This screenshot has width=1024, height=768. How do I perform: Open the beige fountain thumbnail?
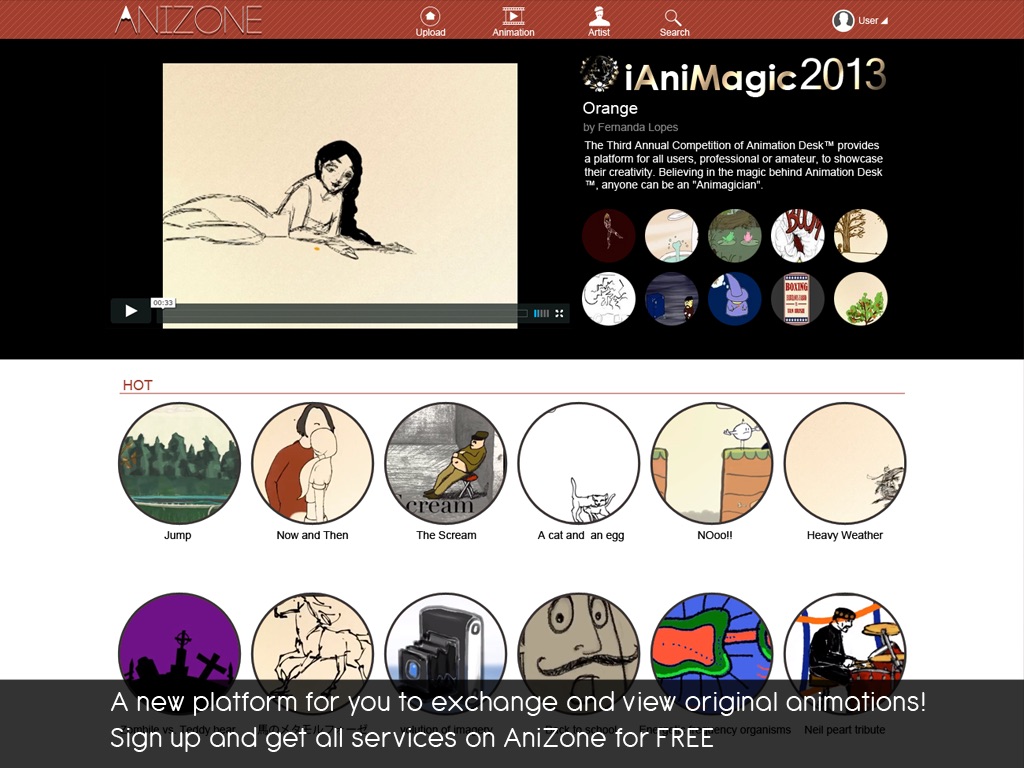pyautogui.click(x=671, y=236)
